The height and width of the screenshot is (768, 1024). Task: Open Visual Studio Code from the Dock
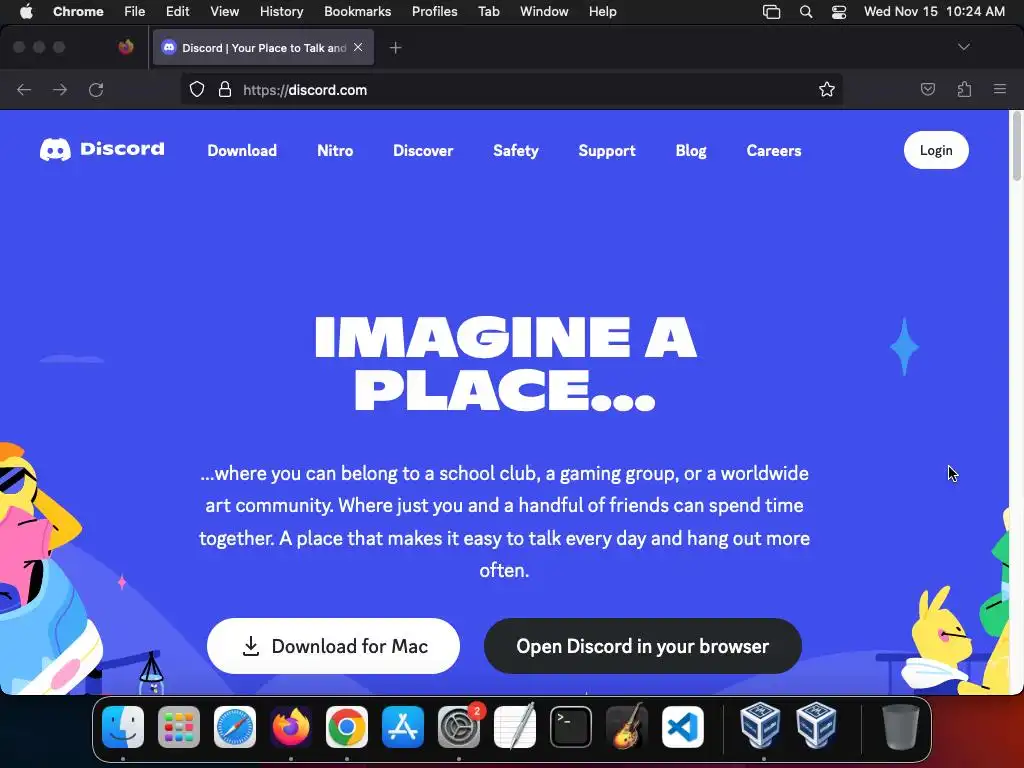pos(683,727)
